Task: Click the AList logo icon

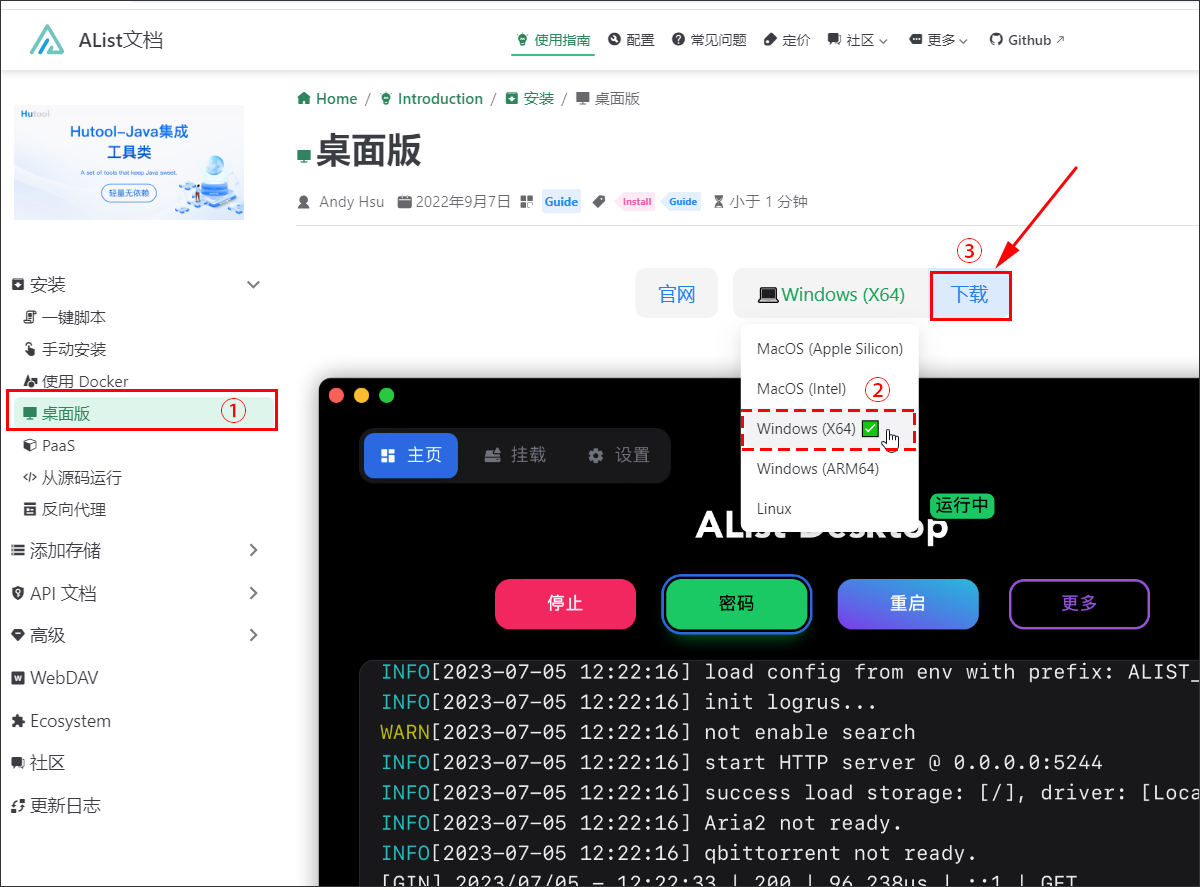Action: (47, 40)
